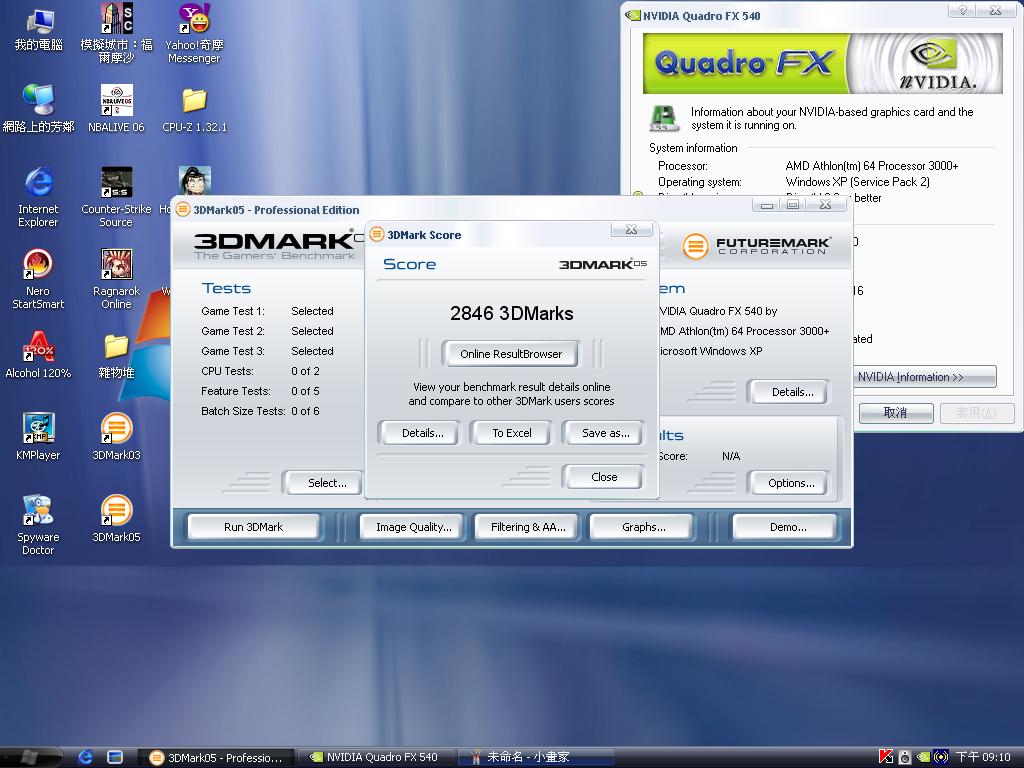Click the Run 3DMark button
The height and width of the screenshot is (768, 1024).
(253, 527)
